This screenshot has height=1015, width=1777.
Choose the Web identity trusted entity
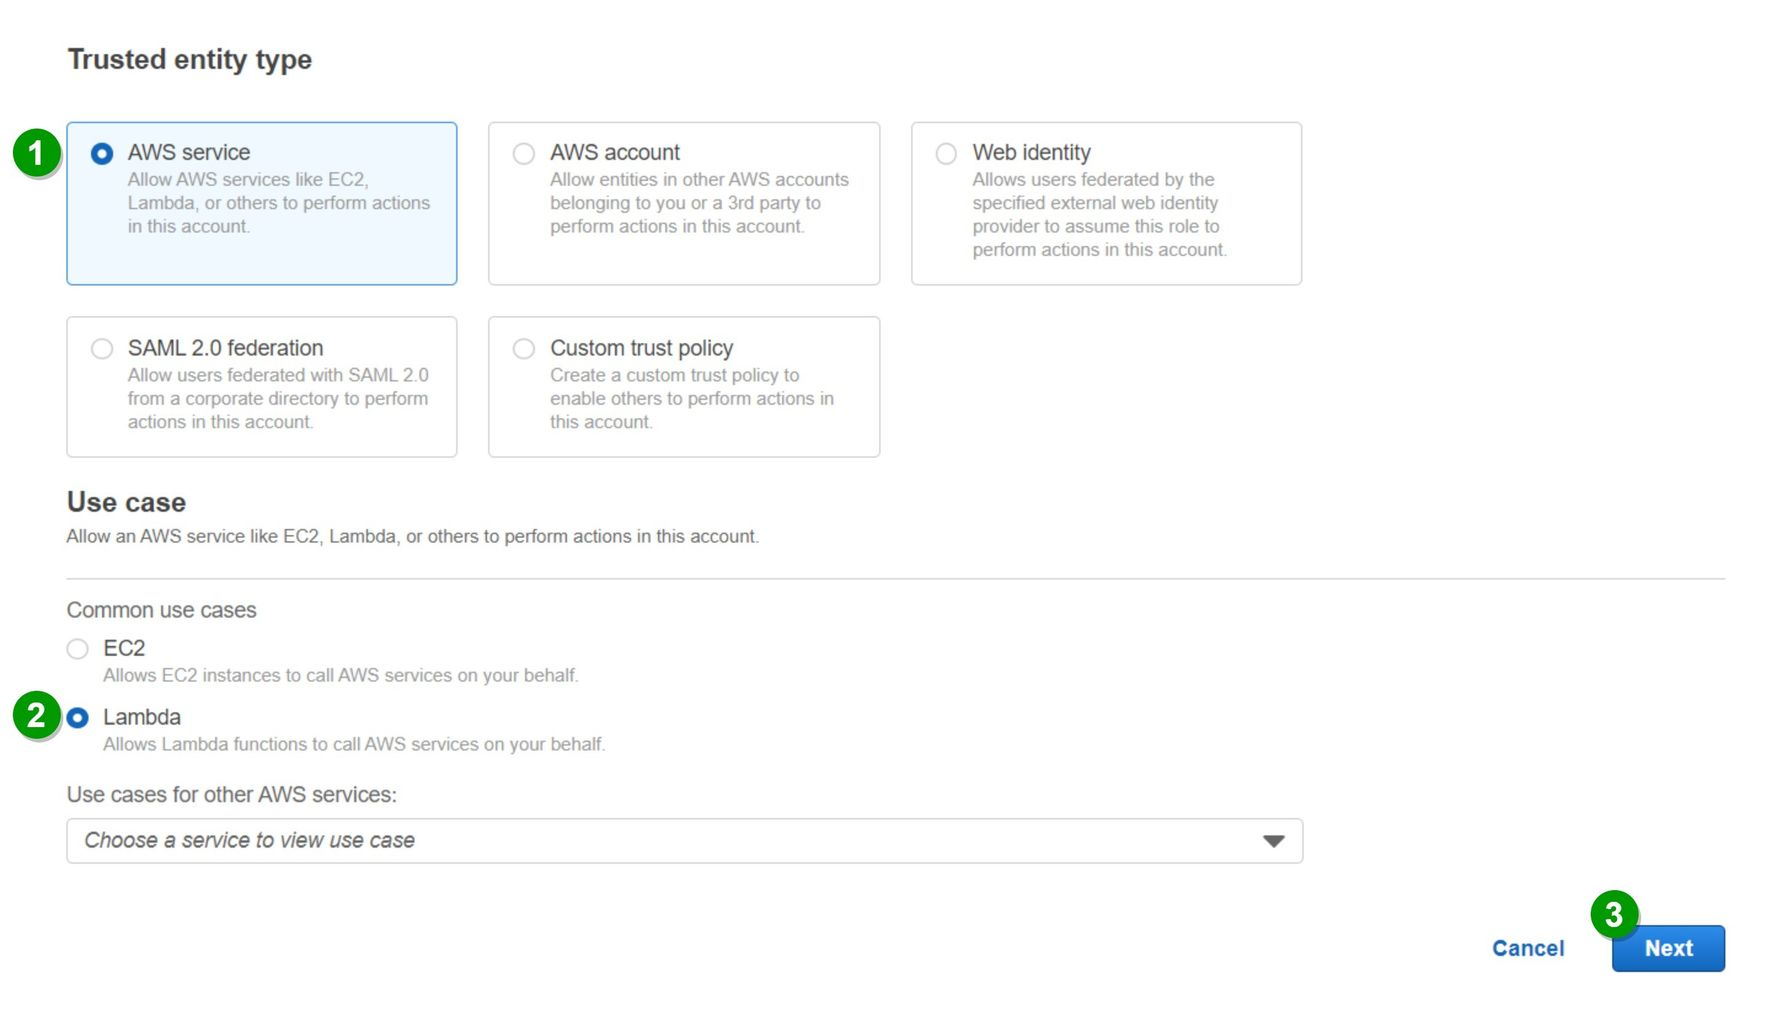point(946,153)
